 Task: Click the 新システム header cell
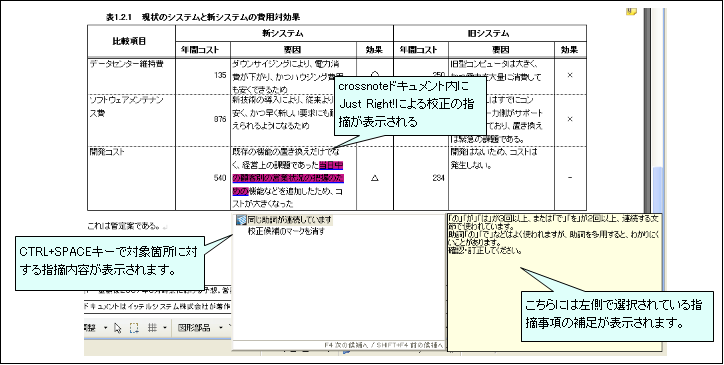[284, 33]
